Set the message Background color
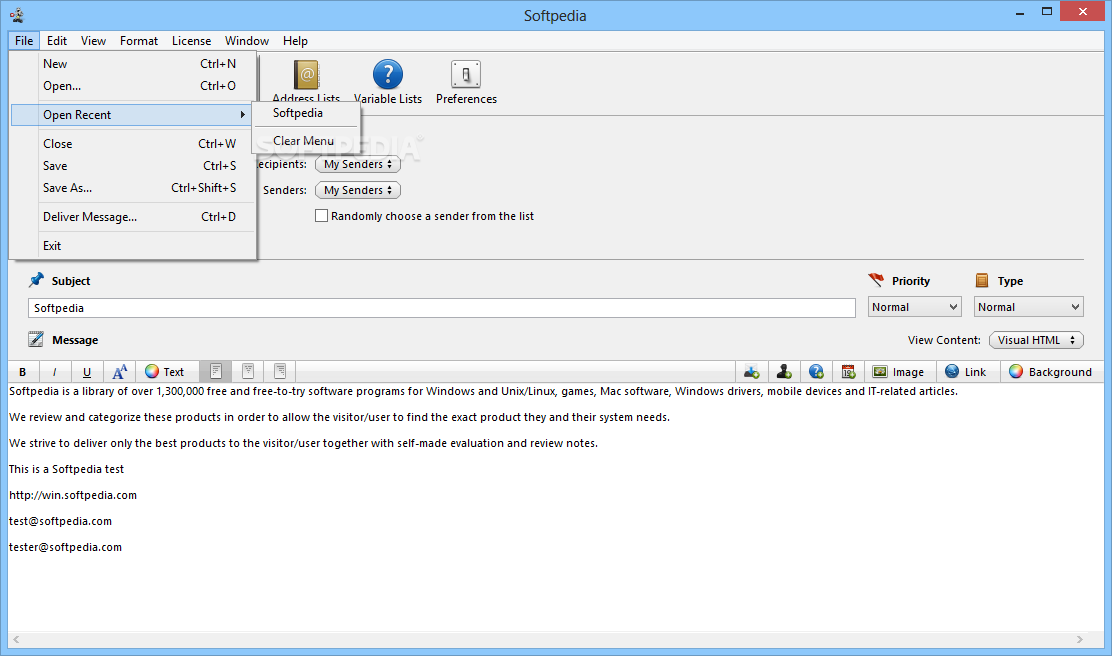Viewport: 1112px width, 656px height. point(1051,372)
